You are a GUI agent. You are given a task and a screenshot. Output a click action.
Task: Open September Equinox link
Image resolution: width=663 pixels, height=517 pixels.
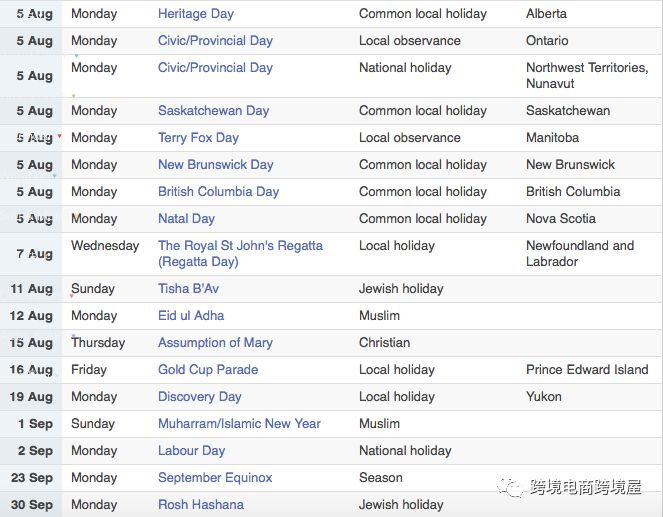(215, 478)
